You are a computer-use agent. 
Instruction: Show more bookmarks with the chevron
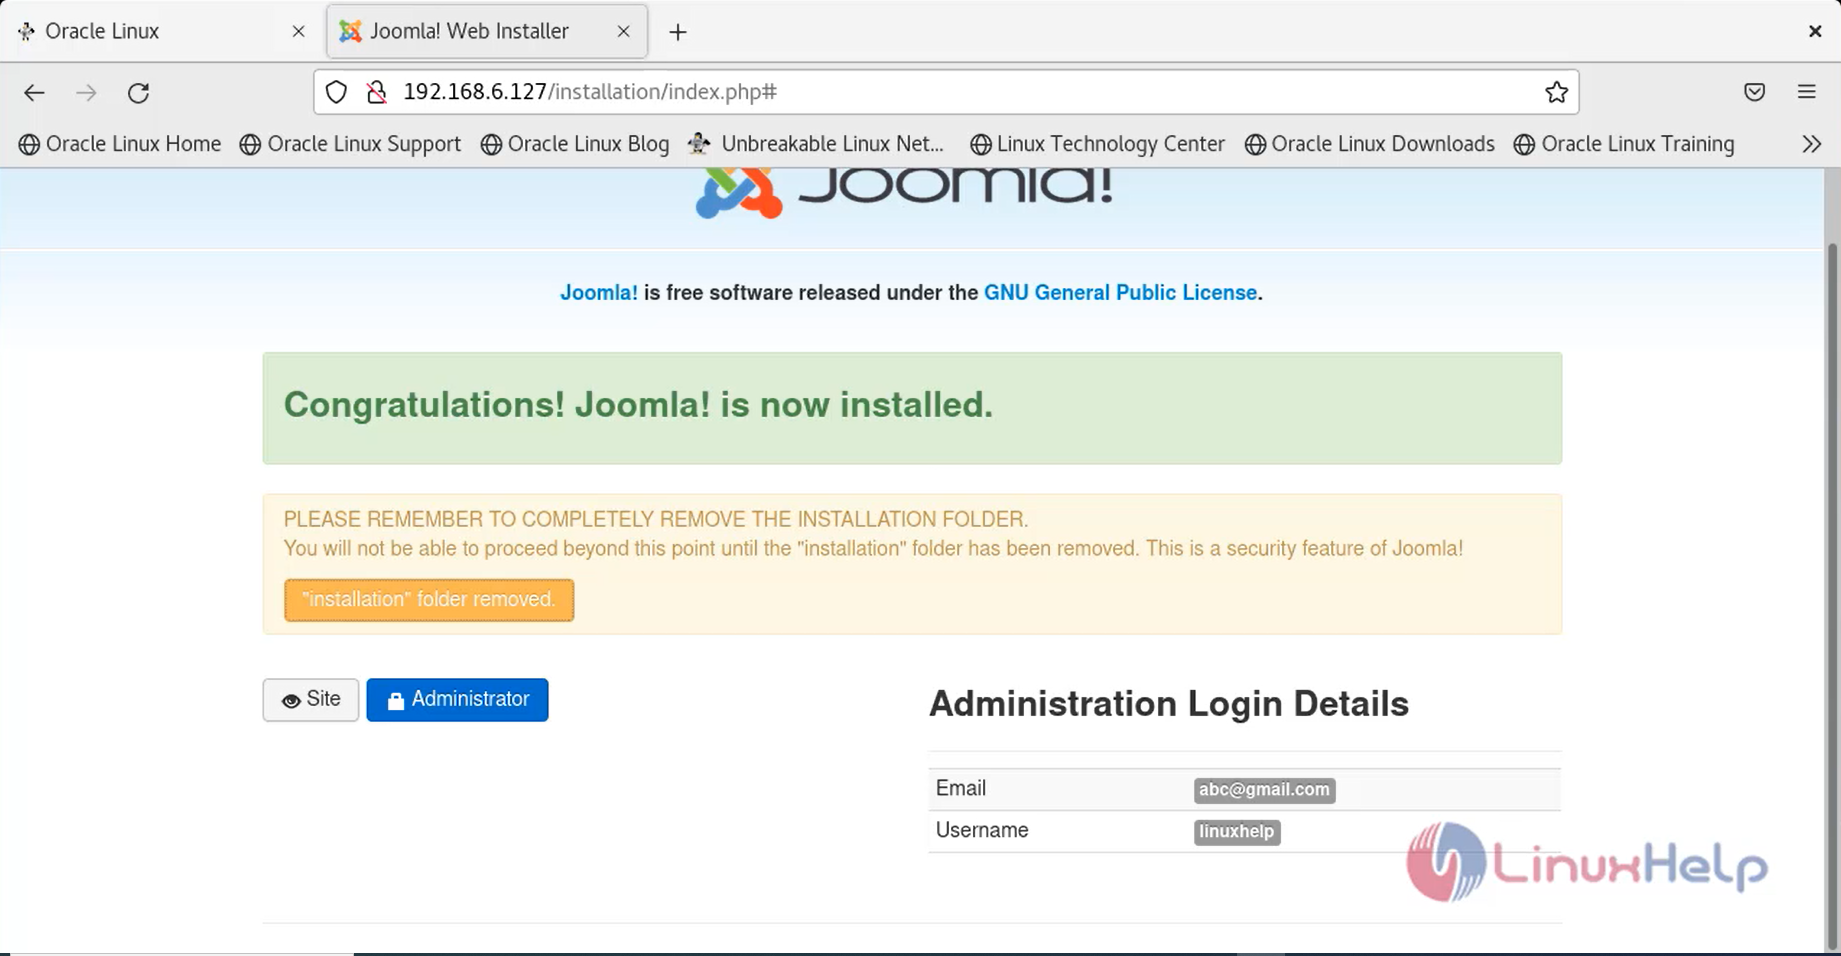(1812, 144)
